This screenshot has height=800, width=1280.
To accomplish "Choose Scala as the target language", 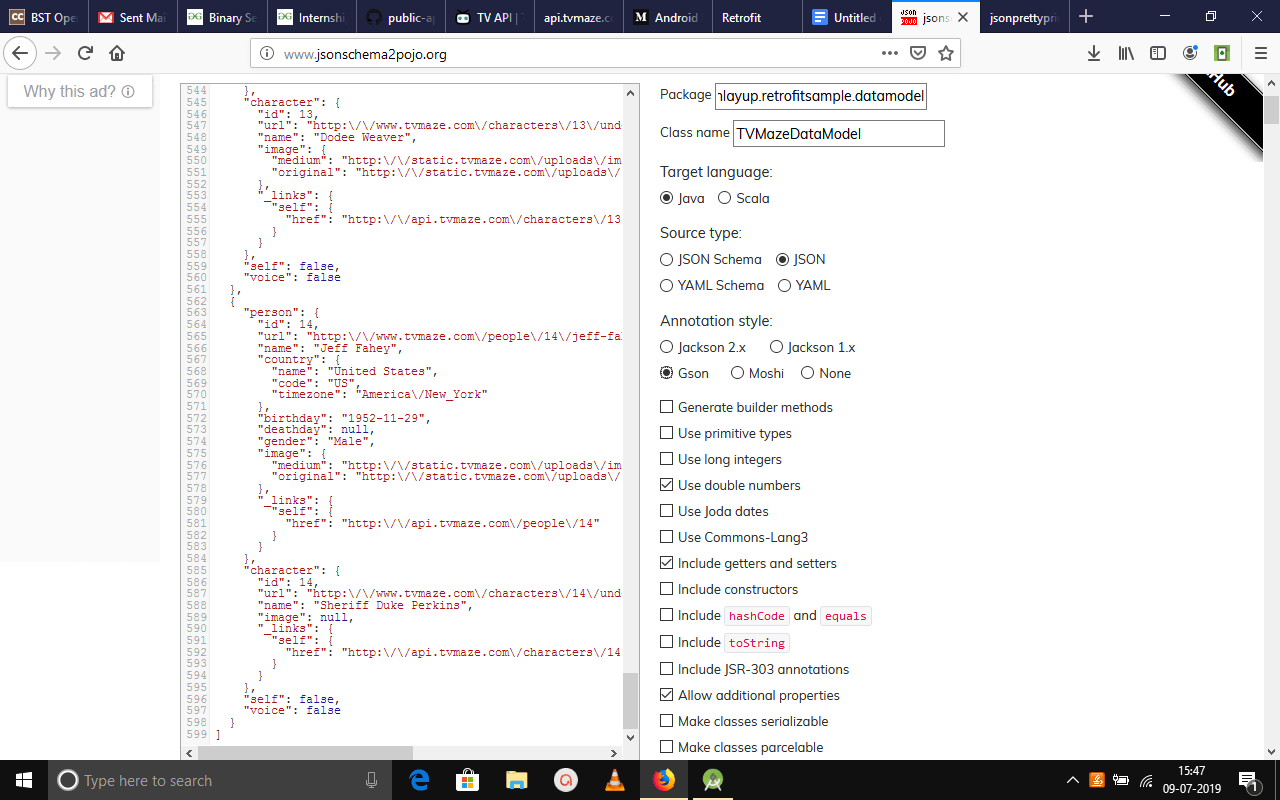I will click(725, 198).
